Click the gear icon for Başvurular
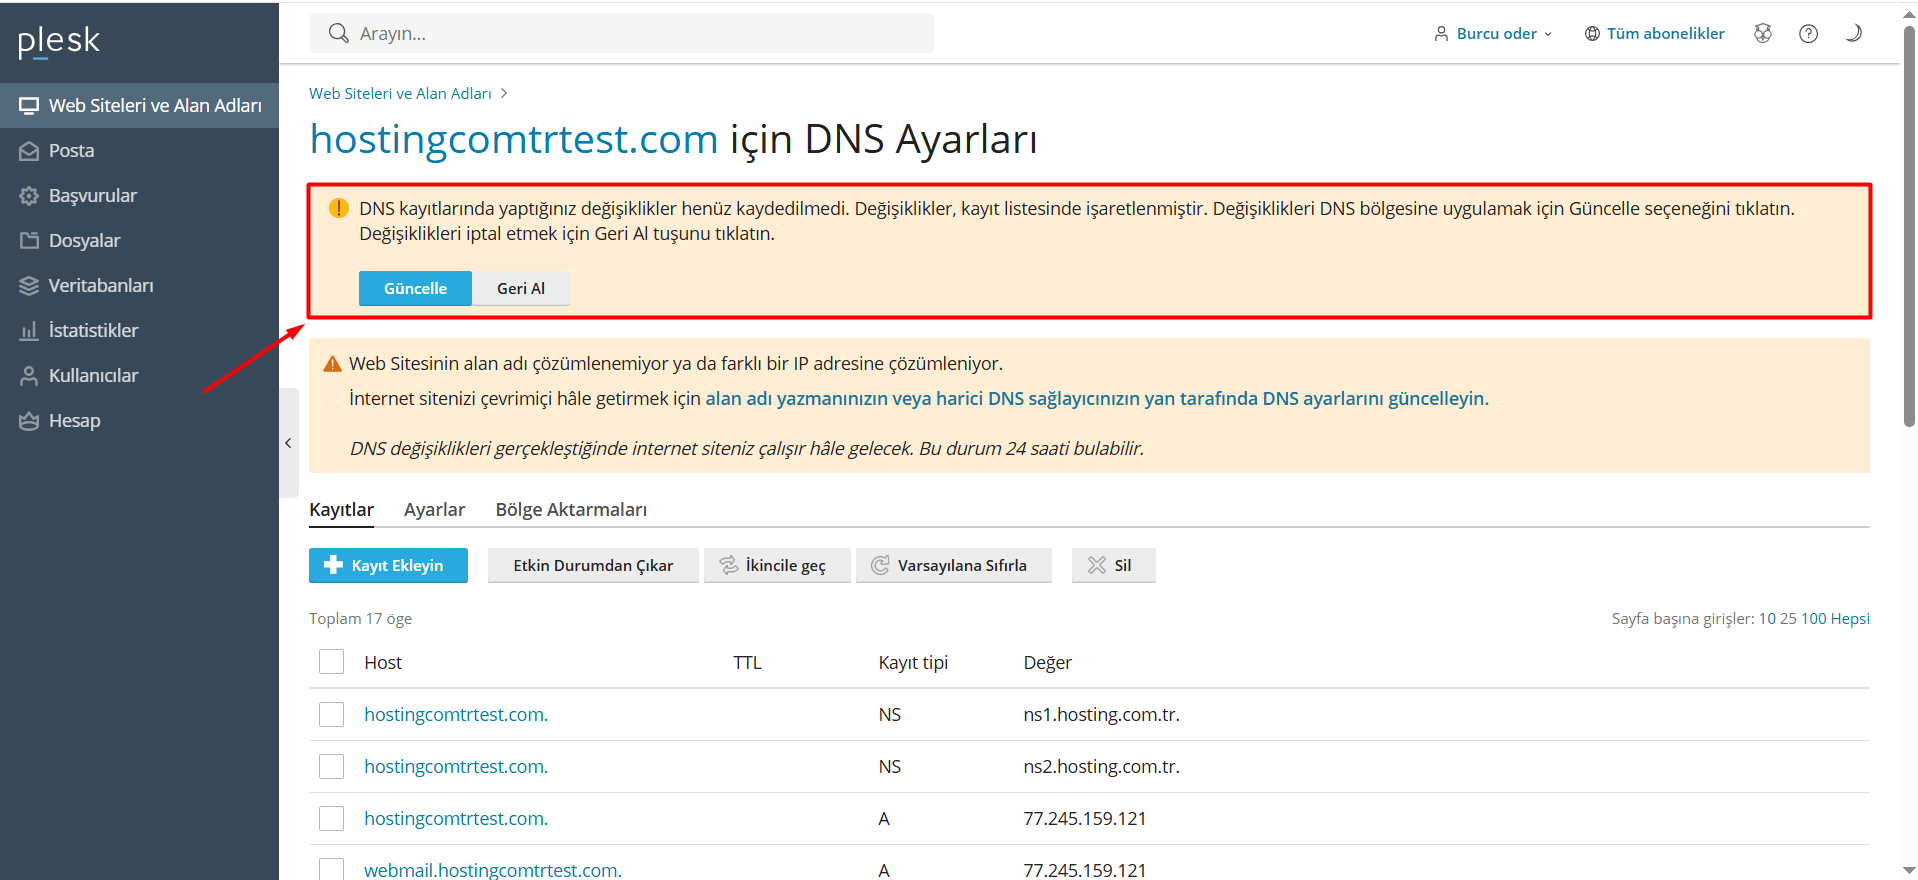1918x880 pixels. click(x=29, y=196)
